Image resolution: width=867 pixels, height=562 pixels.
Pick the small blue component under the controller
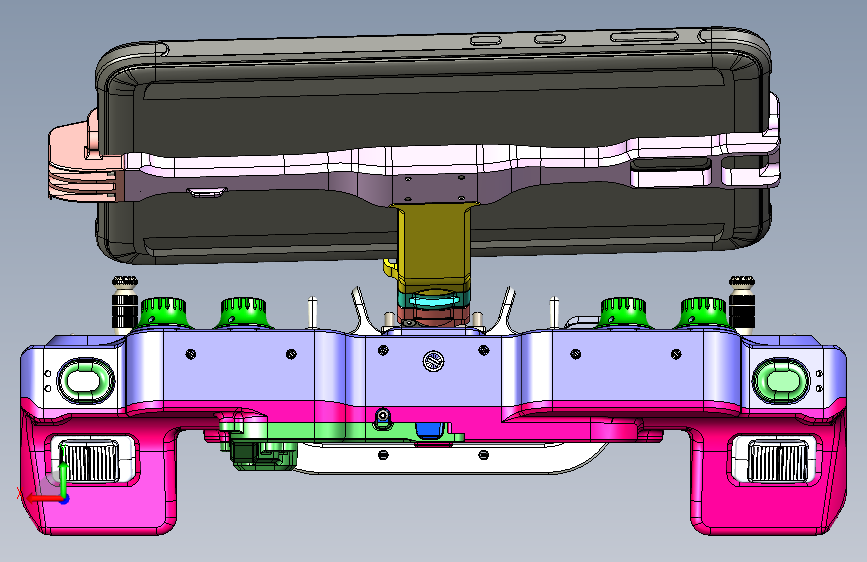(x=430, y=430)
